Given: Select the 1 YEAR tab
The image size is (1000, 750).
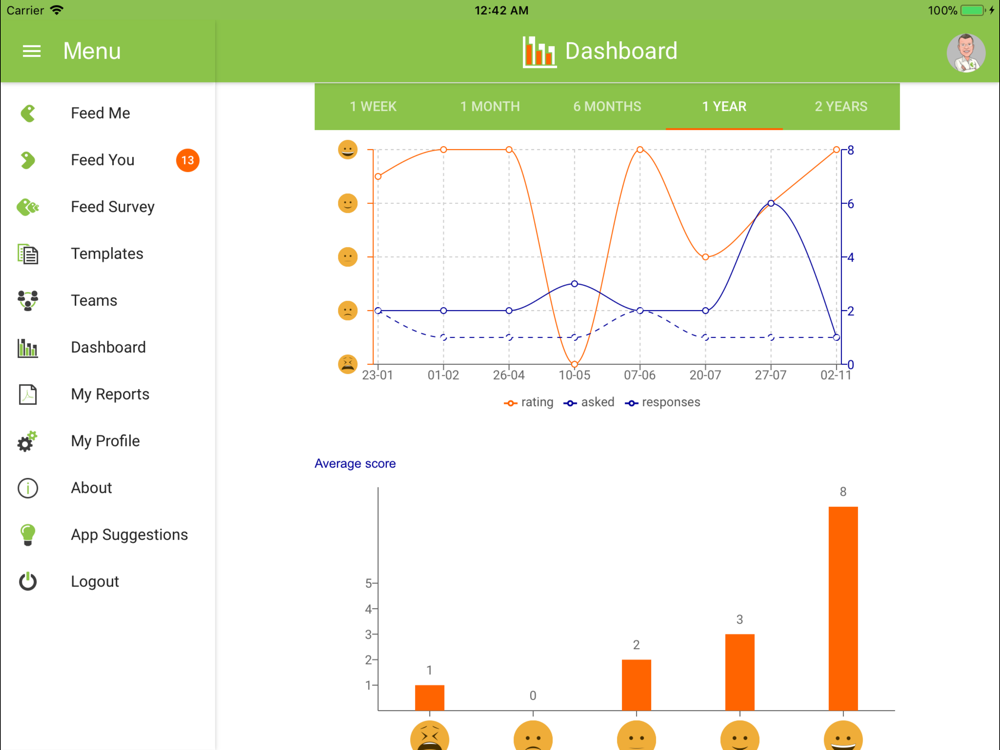Looking at the screenshot, I should click(724, 107).
